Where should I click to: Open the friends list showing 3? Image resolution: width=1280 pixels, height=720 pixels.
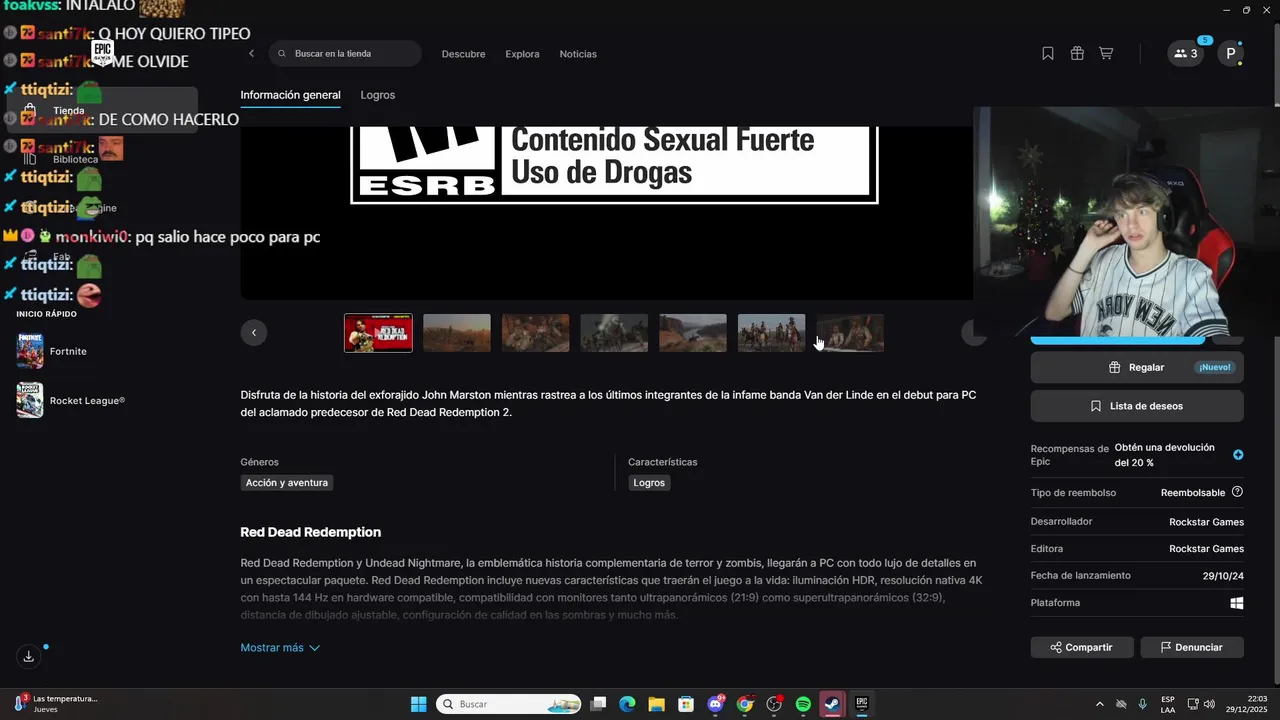1185,54
